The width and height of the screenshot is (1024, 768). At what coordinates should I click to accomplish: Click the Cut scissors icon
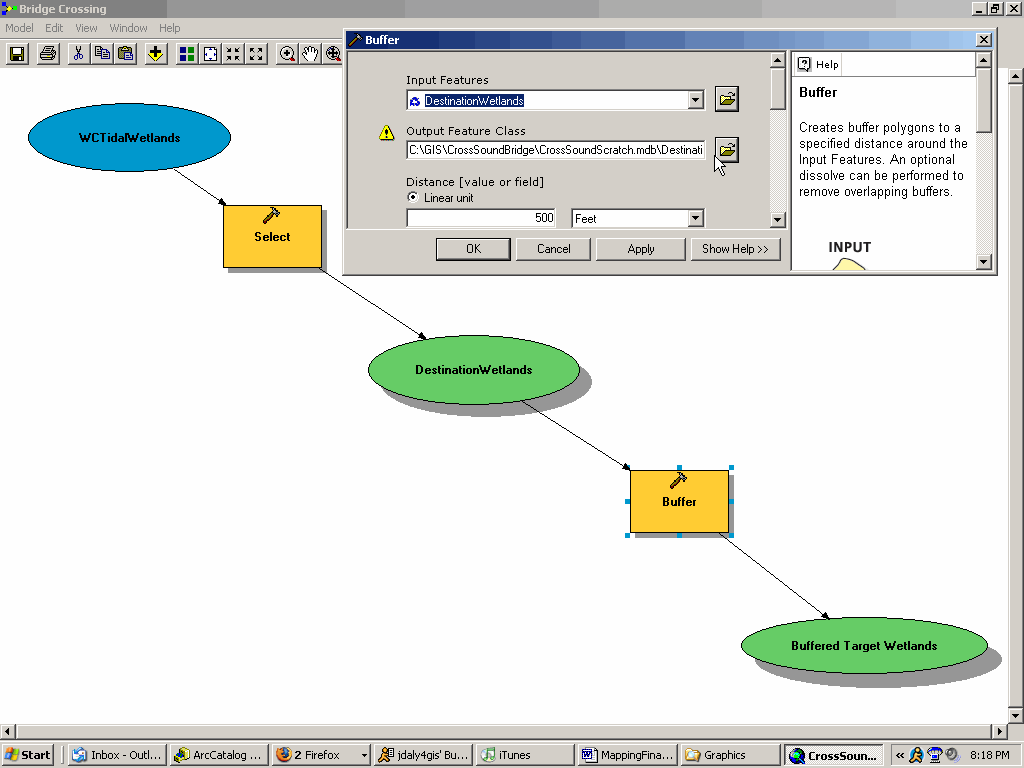click(78, 54)
